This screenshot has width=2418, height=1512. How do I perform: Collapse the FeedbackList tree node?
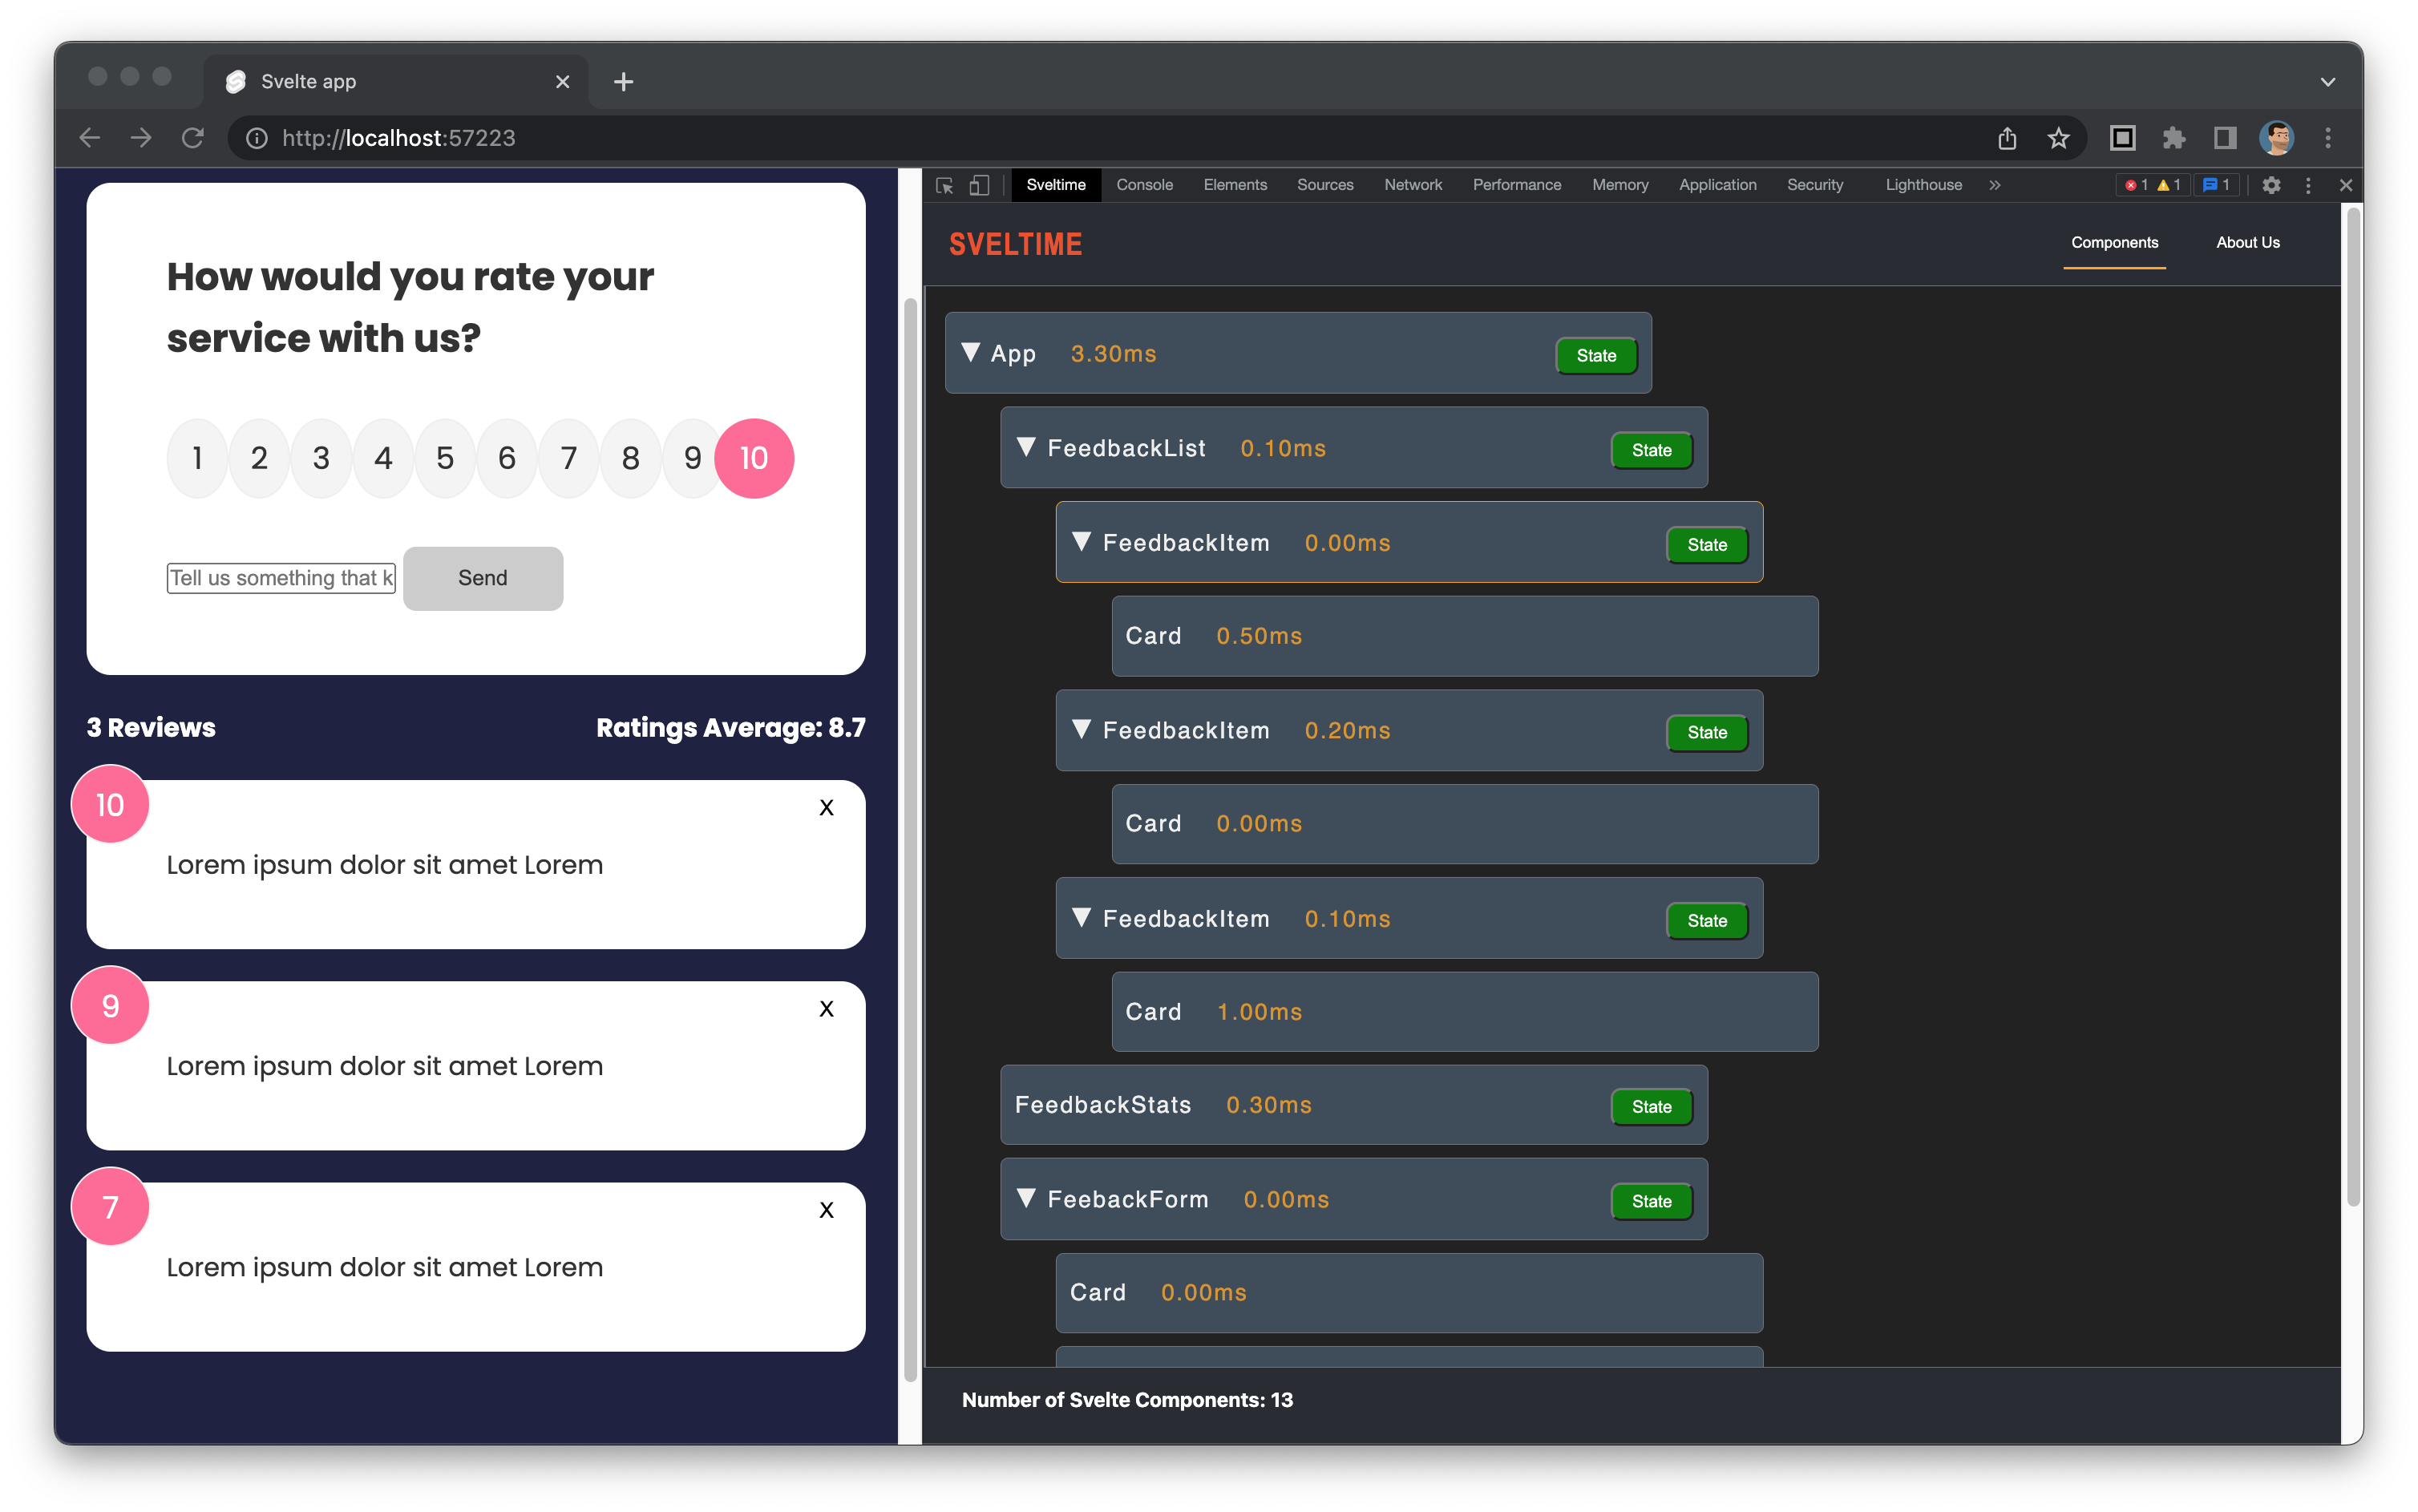[x=1026, y=447]
